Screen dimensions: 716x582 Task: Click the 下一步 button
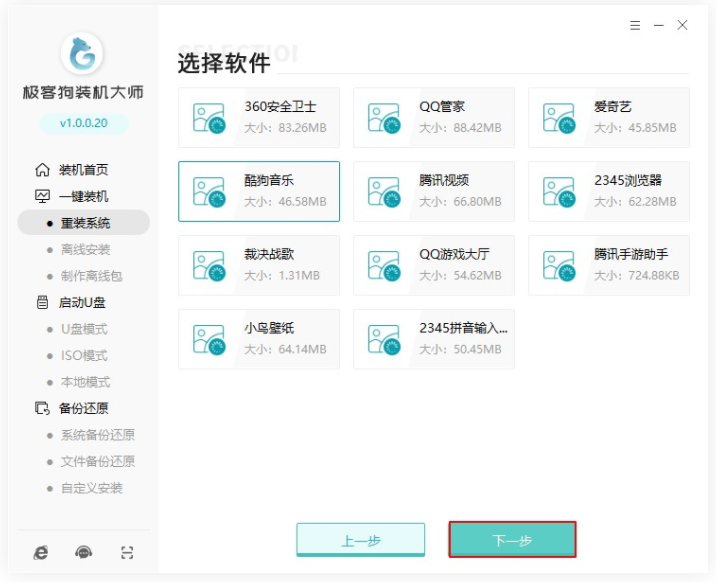(513, 540)
